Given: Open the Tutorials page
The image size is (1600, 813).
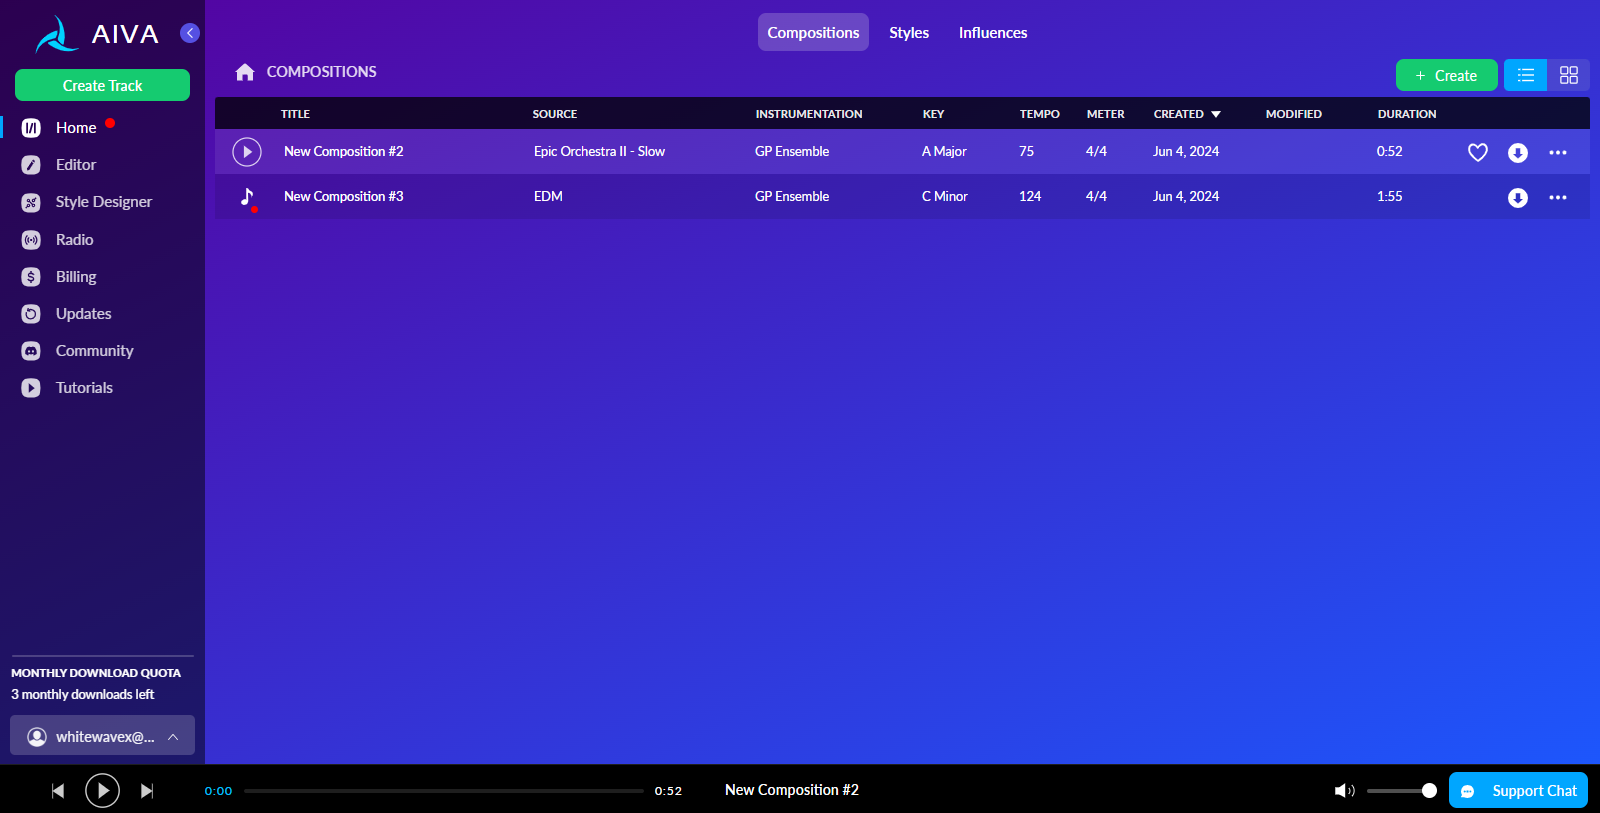Looking at the screenshot, I should click(84, 388).
